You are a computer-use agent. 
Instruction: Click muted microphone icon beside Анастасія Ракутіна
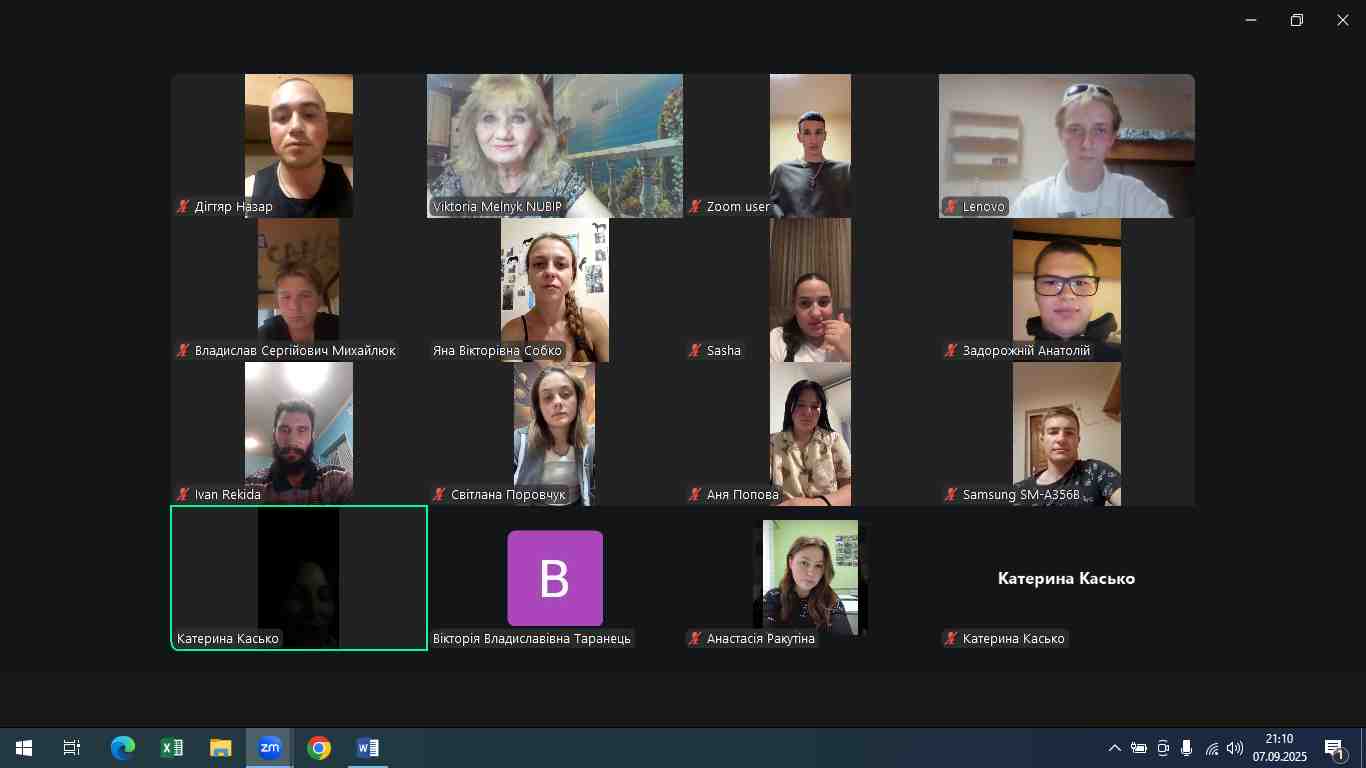click(695, 639)
